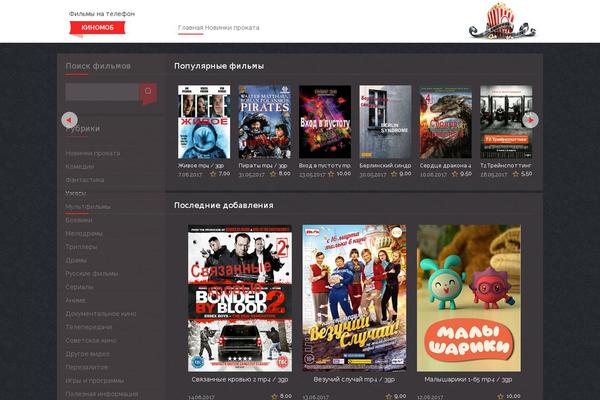Click the popcorn film reel image
The height and width of the screenshot is (400, 600).
(x=502, y=21)
